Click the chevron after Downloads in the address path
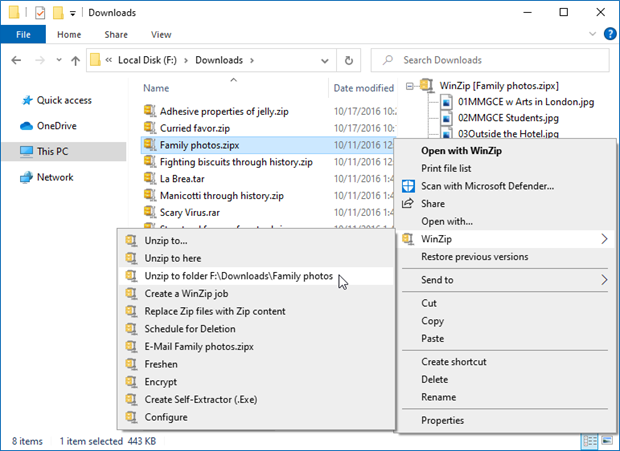Screen dimensions: 620x451 pos(252,60)
